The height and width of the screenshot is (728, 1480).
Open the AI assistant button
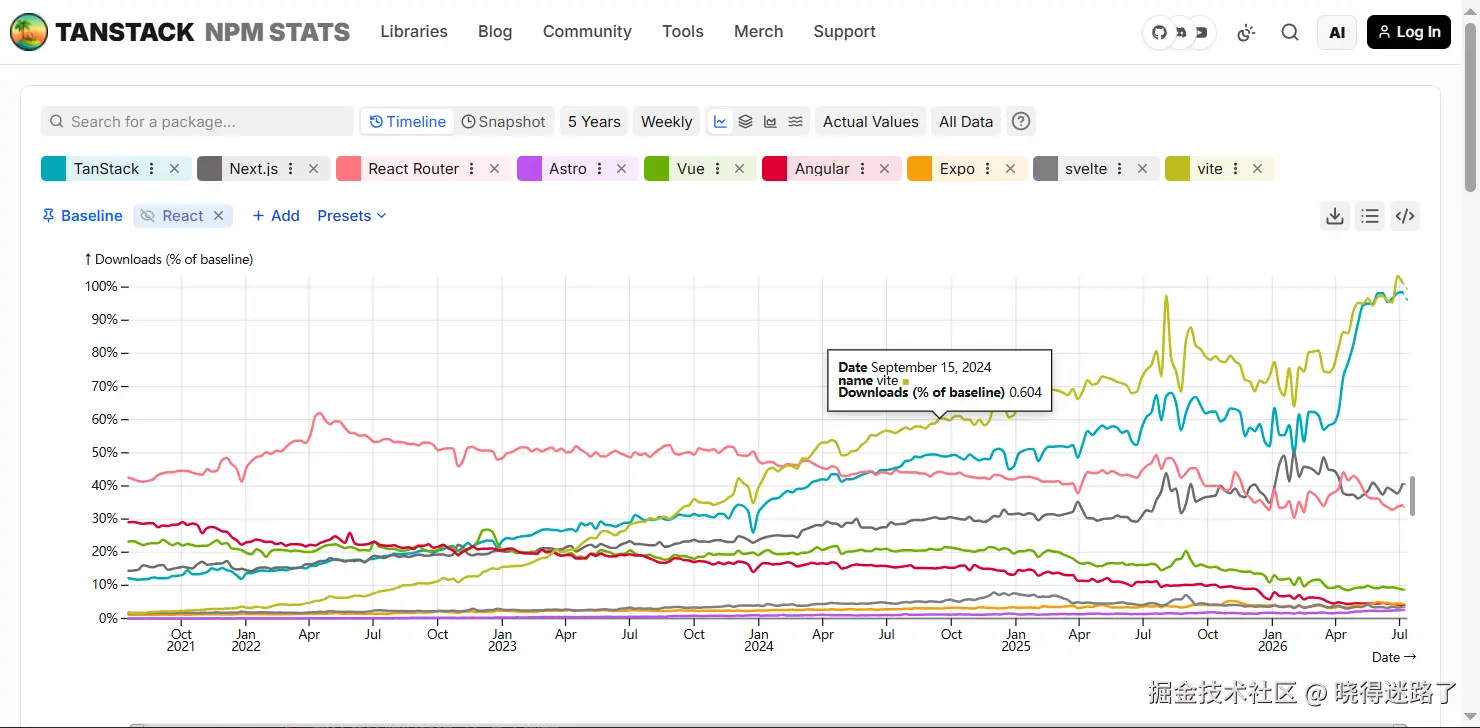[x=1337, y=32]
